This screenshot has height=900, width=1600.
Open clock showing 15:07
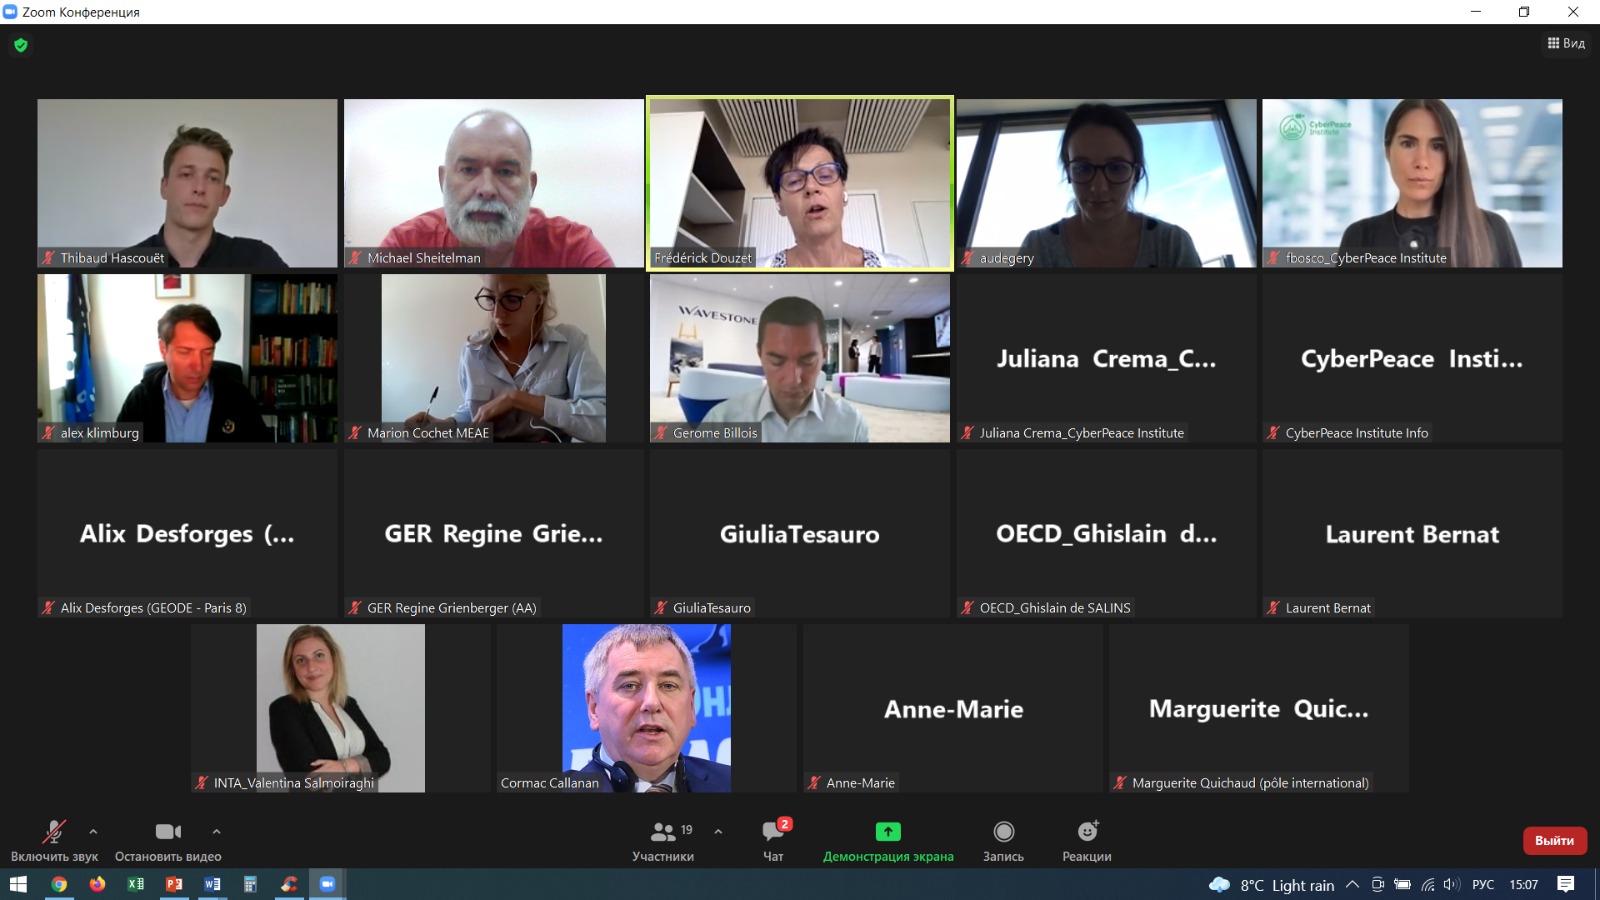click(x=1523, y=884)
